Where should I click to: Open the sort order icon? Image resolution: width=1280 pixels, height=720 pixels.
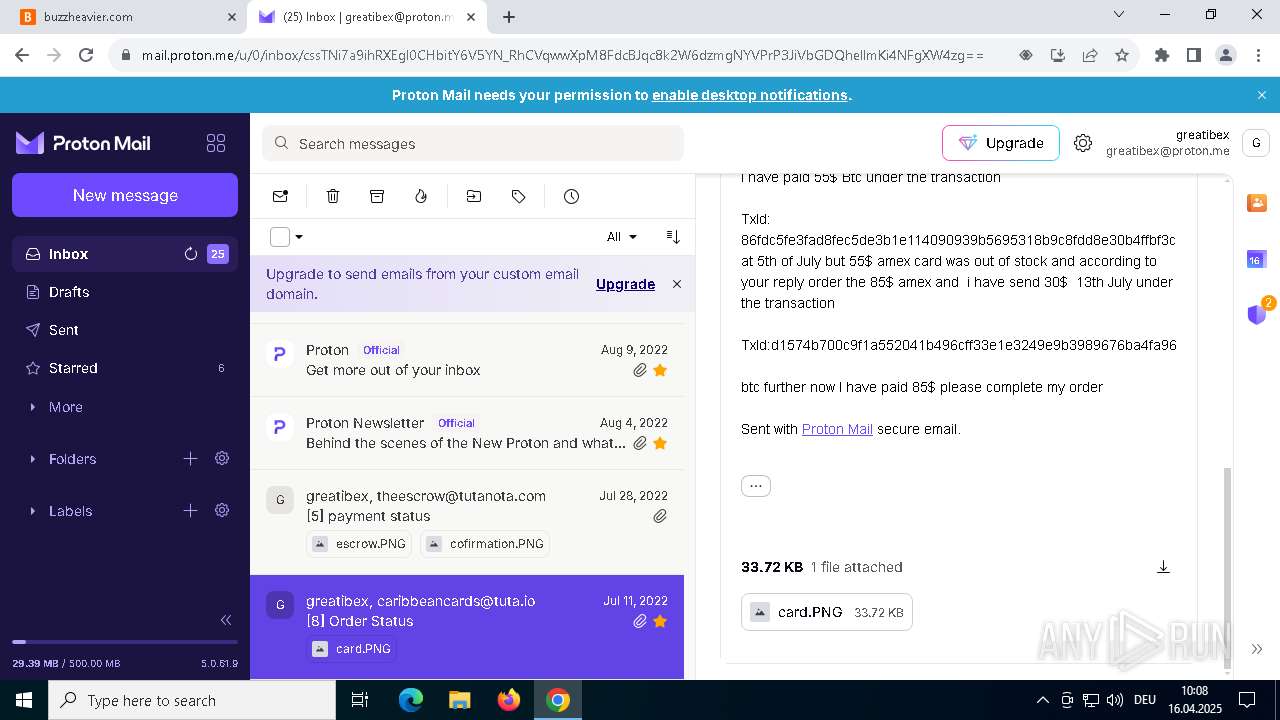click(673, 237)
